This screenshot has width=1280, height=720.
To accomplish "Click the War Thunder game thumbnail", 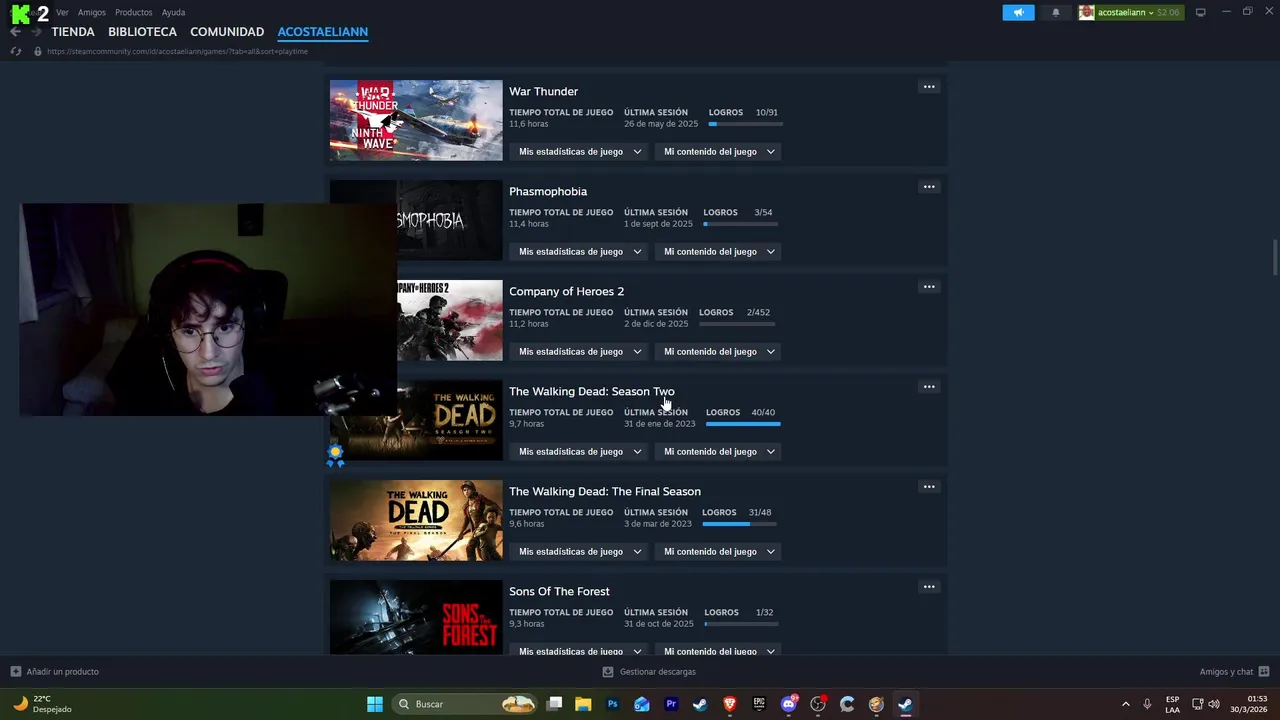I will (416, 120).
